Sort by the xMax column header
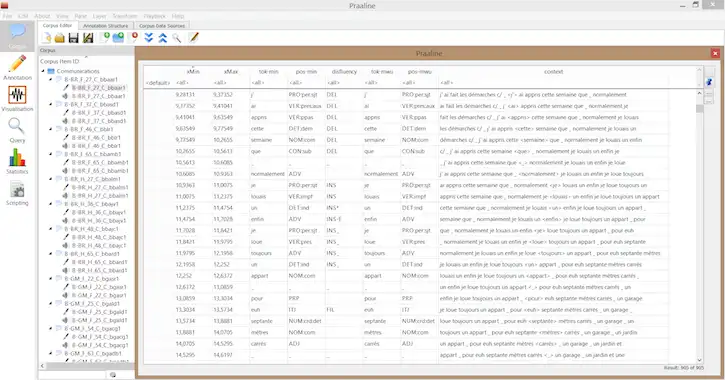 tap(230, 72)
